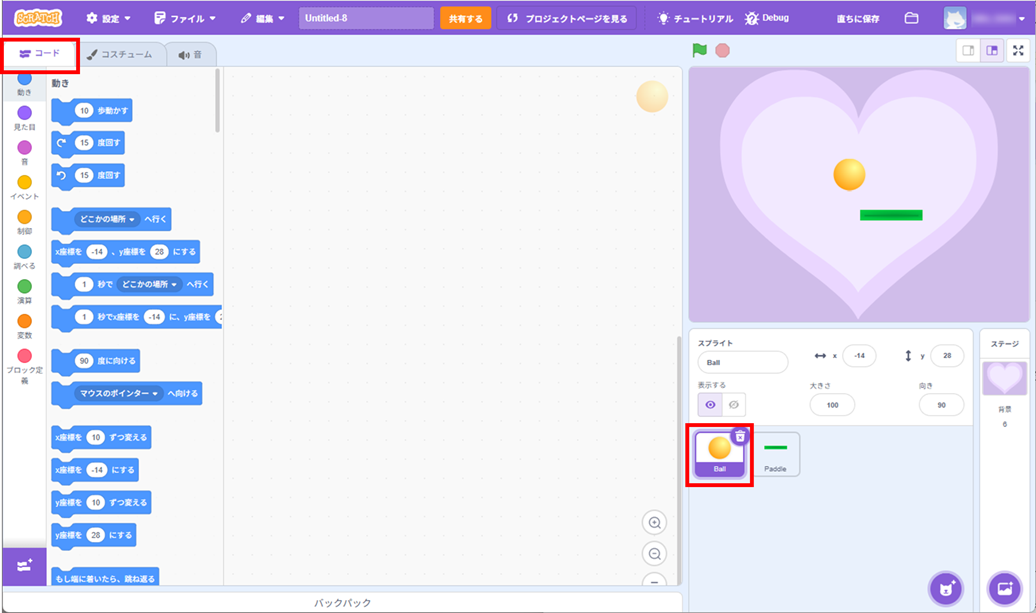Zoom out on the code workspace
Viewport: 1036px width, 613px height.
(x=655, y=554)
